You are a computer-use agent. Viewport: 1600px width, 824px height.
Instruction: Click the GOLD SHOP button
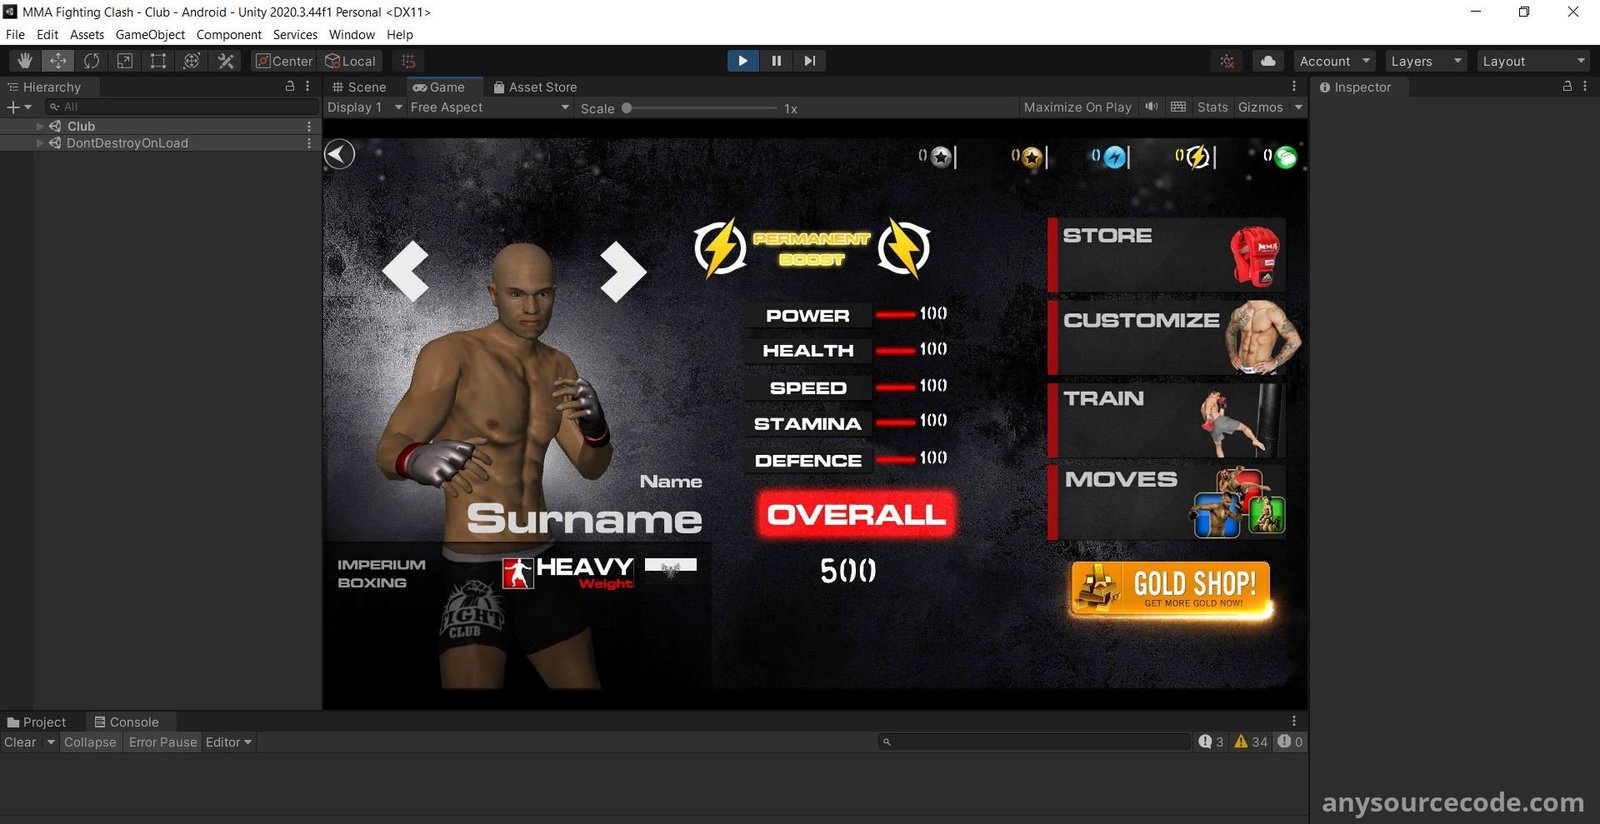pyautogui.click(x=1170, y=588)
